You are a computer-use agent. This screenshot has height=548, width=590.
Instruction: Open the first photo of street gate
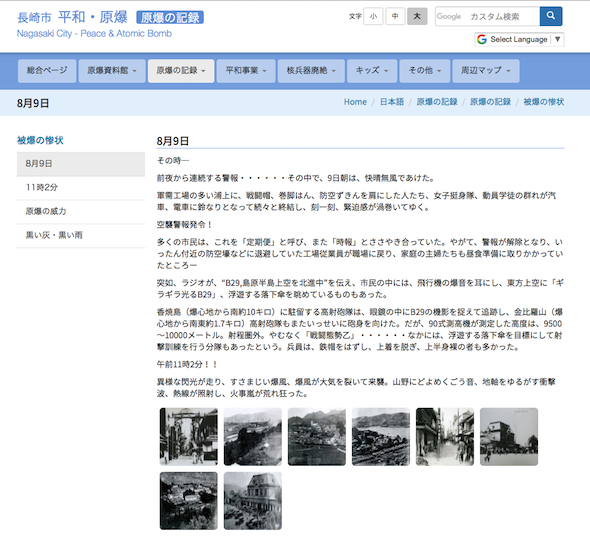(x=189, y=437)
